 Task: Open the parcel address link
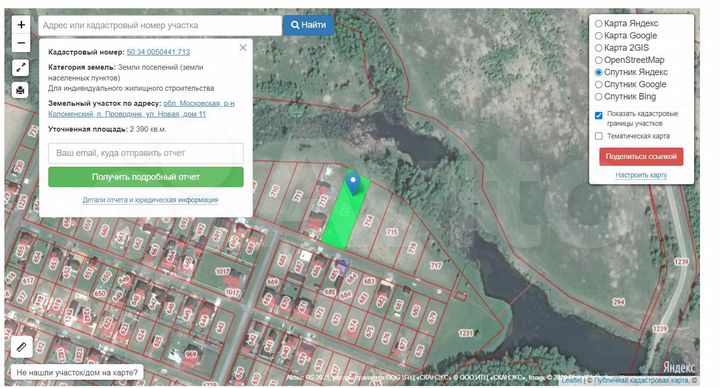pos(141,108)
